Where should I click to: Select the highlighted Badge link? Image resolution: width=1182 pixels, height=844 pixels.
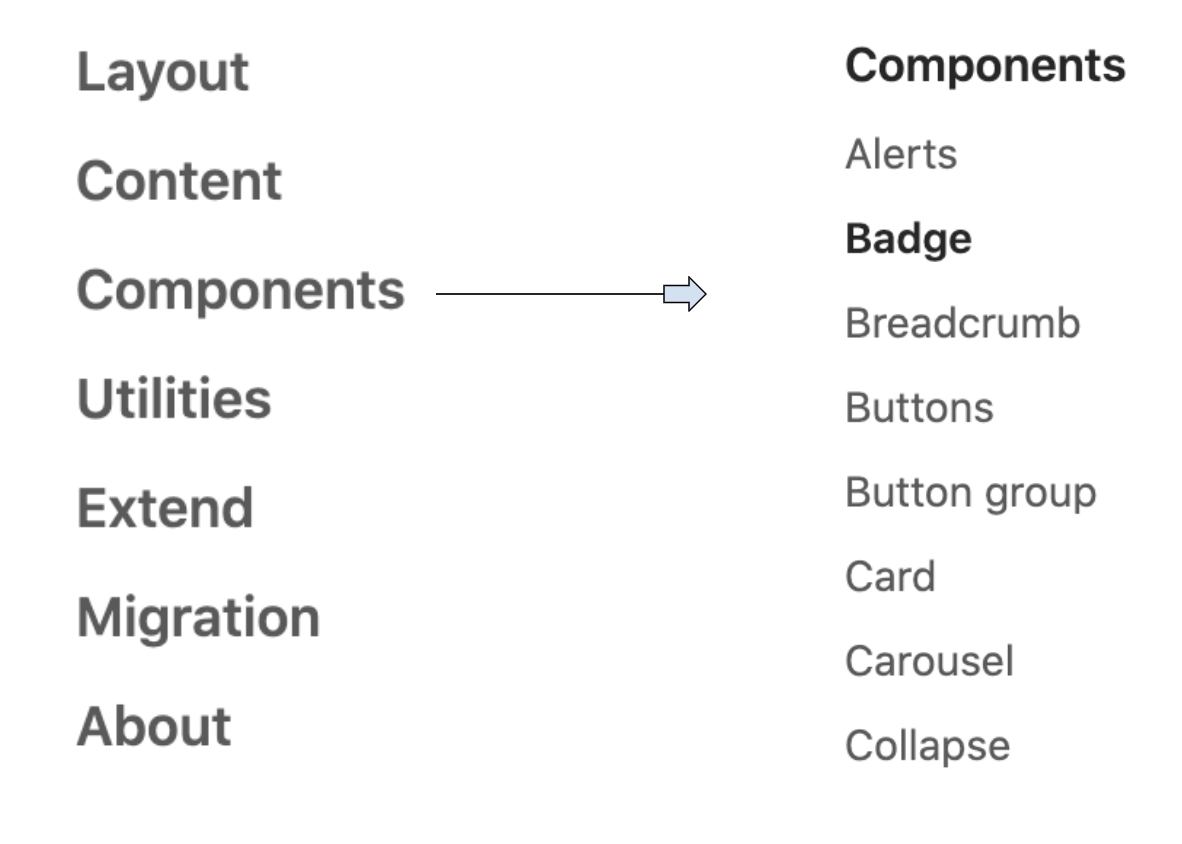(x=908, y=239)
